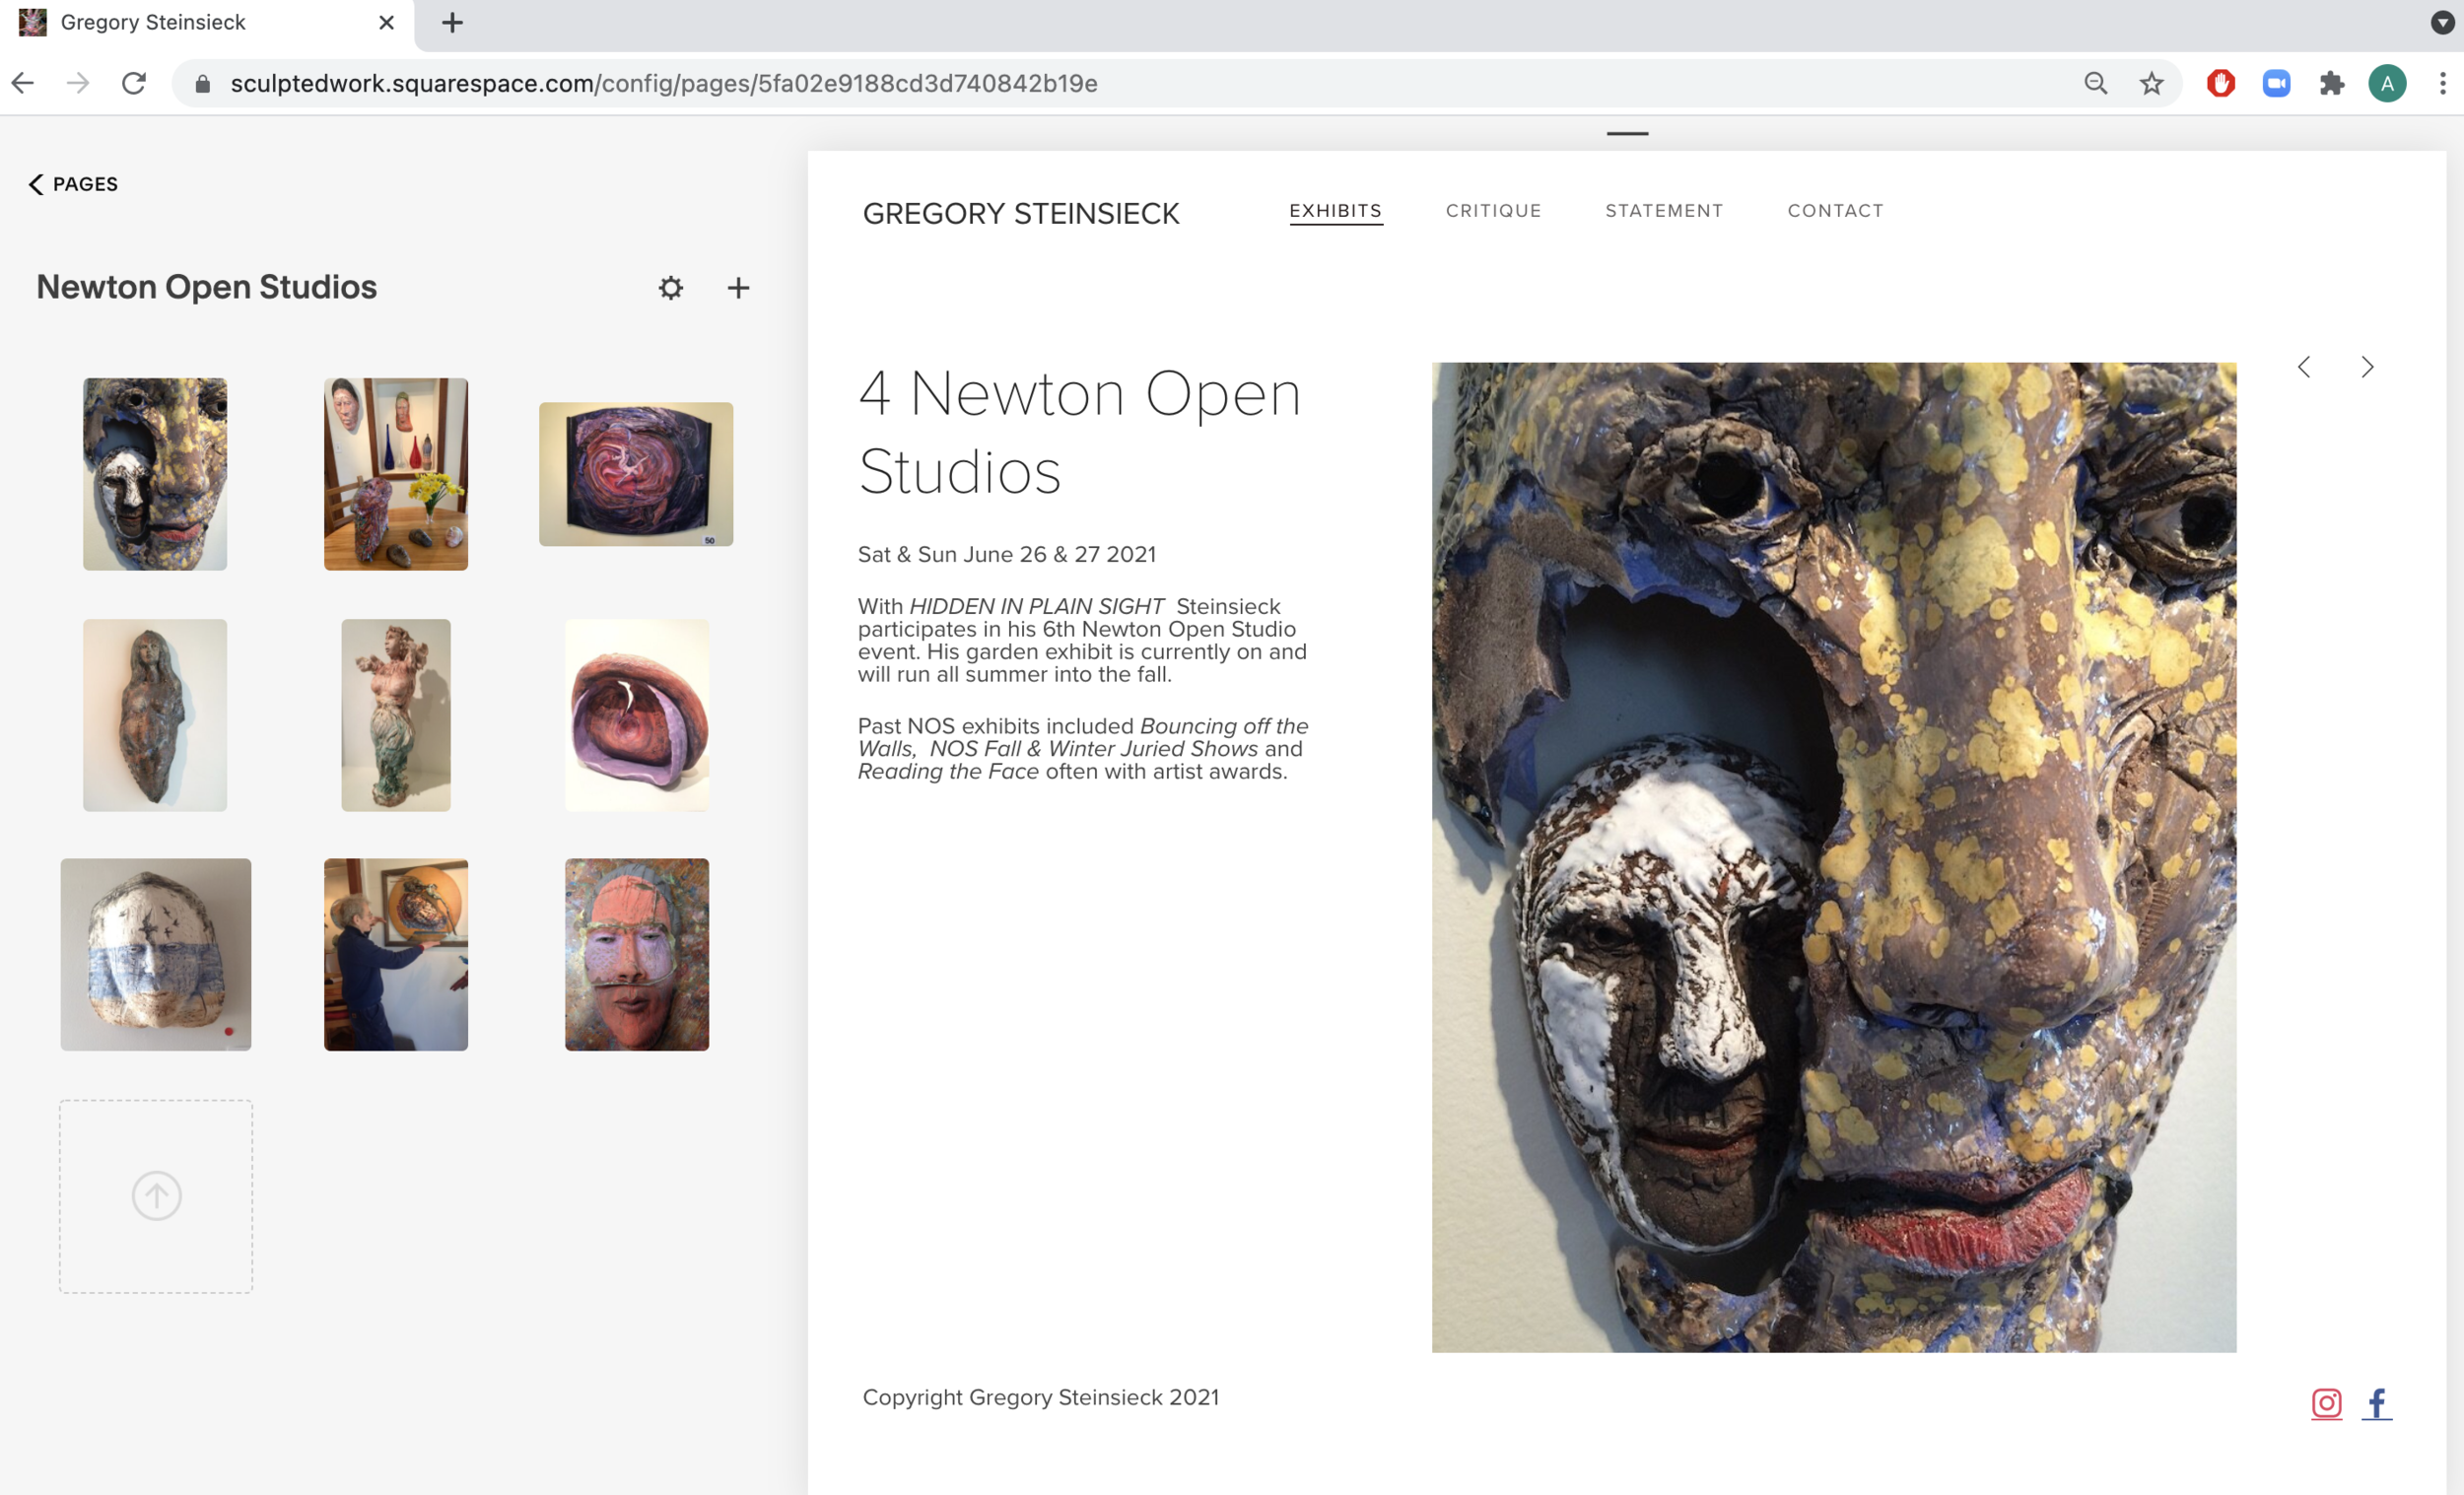This screenshot has width=2464, height=1495.
Task: Open gallery settings gear icon
Action: [x=670, y=288]
